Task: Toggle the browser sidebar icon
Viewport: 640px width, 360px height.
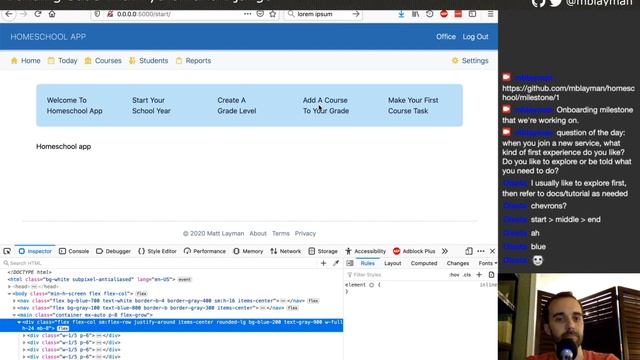Action: (x=472, y=14)
